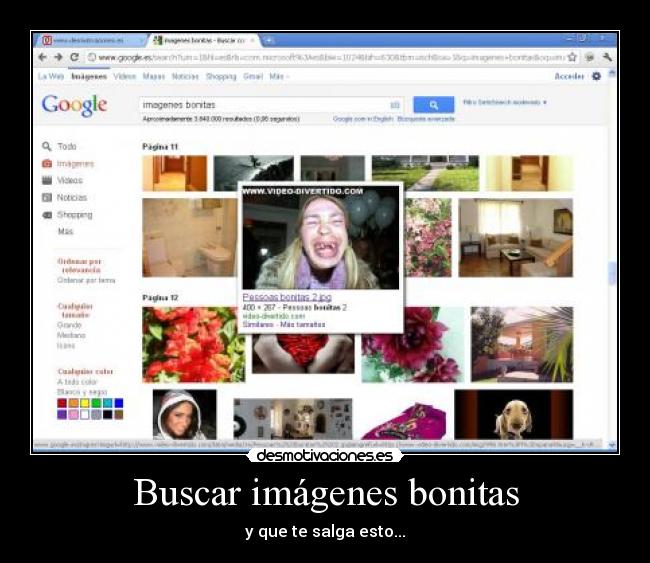The width and height of the screenshot is (650, 563).
Task: Choose Ordenar por tema
Action: (86, 280)
